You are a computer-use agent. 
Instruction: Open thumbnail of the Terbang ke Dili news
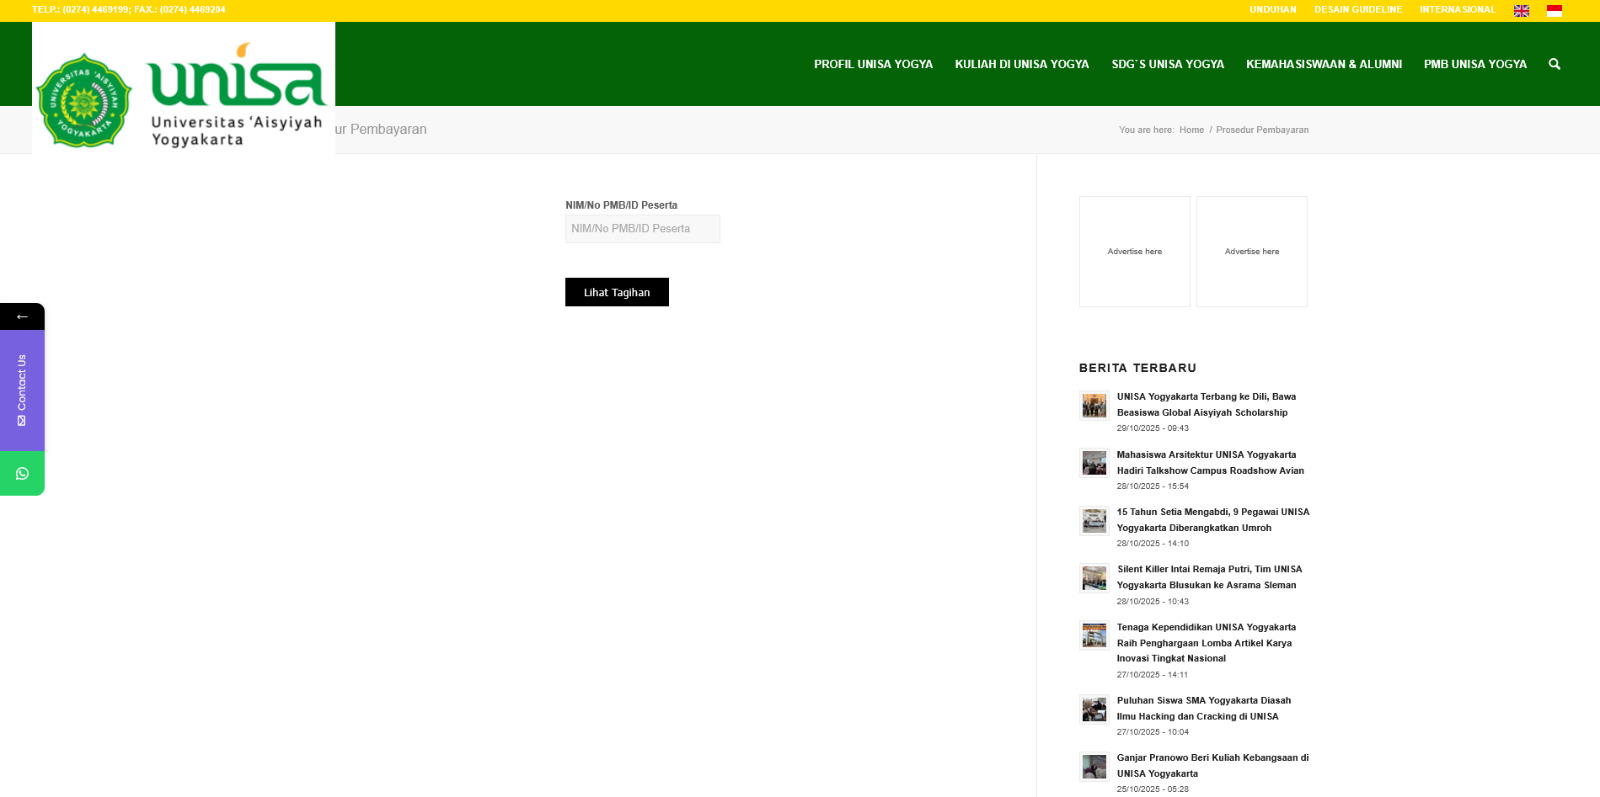[x=1094, y=406]
